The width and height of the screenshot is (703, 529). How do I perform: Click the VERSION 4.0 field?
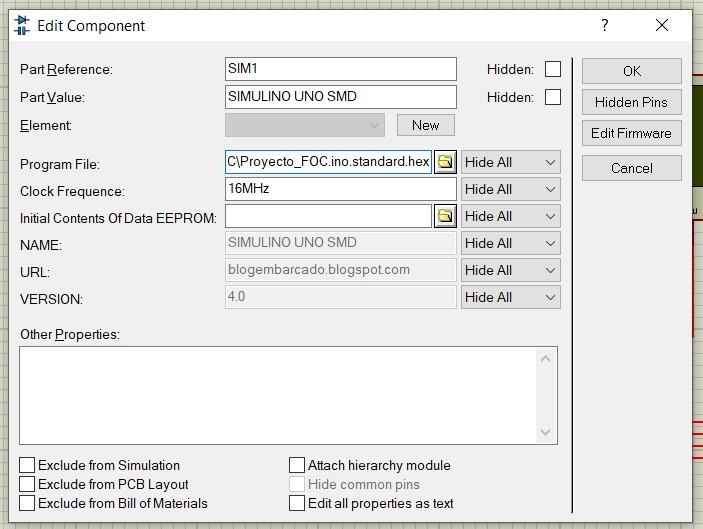coord(341,296)
